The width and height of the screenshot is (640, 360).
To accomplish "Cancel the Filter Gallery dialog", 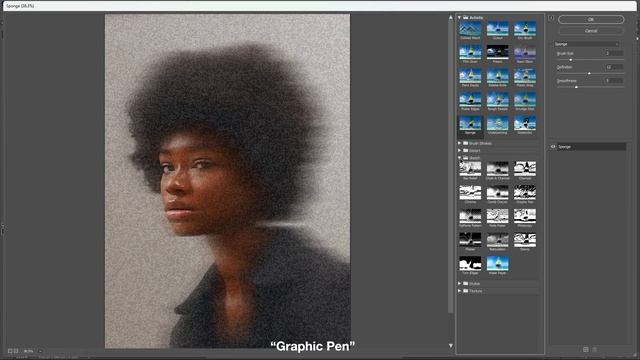I will (x=591, y=31).
